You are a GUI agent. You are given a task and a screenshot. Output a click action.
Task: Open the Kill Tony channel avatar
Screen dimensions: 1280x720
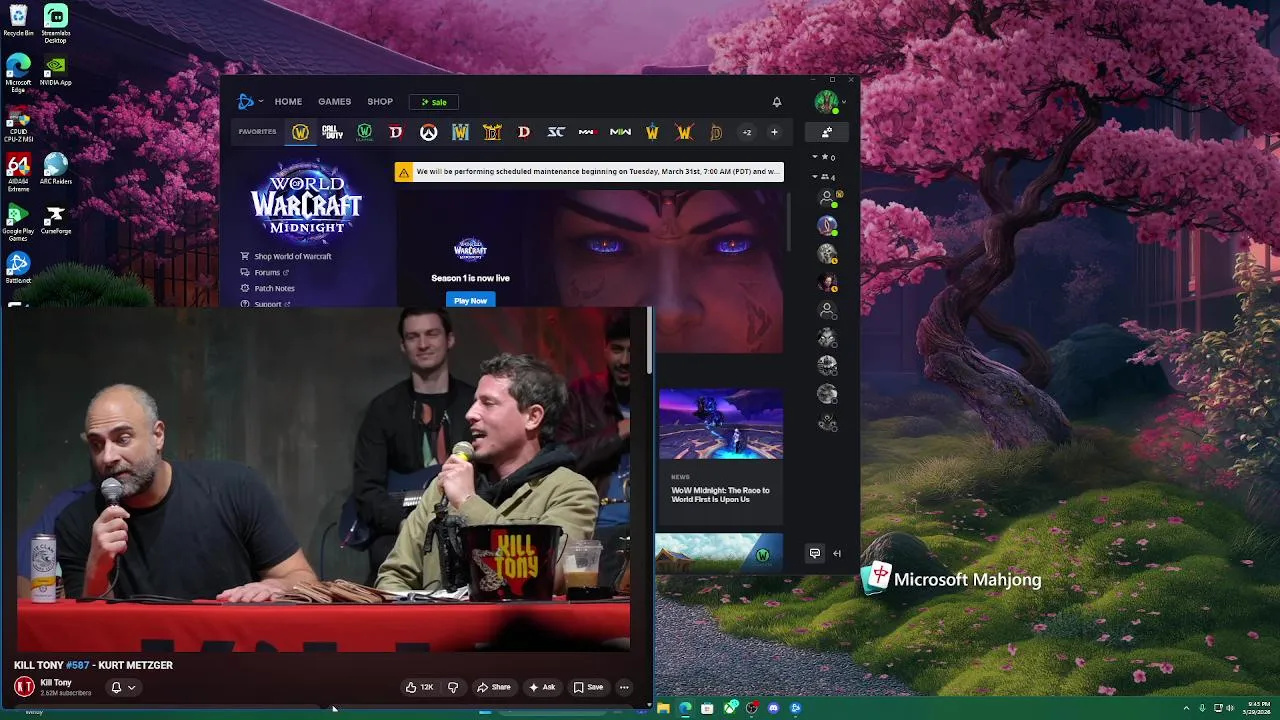[24, 687]
